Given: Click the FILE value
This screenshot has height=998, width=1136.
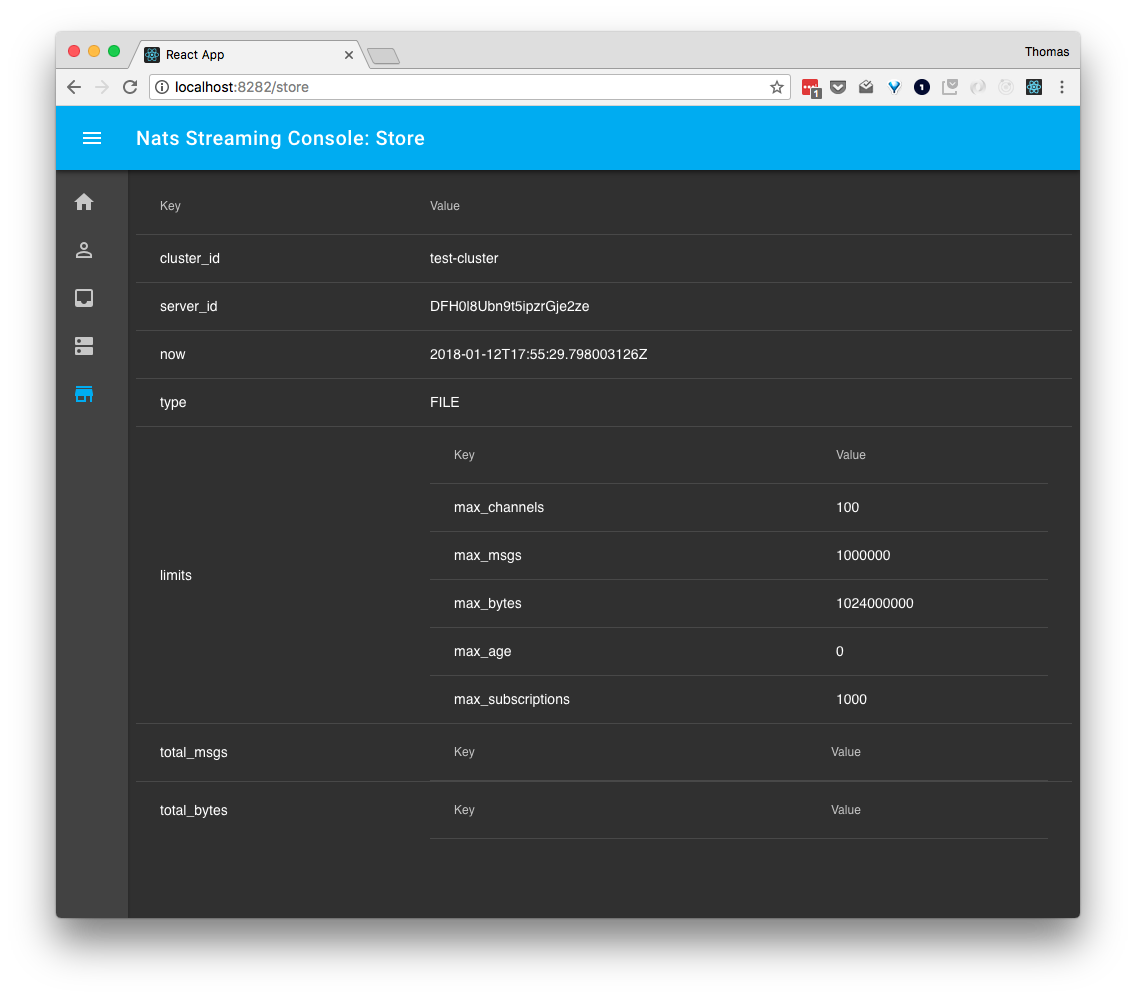Looking at the screenshot, I should click(x=444, y=402).
